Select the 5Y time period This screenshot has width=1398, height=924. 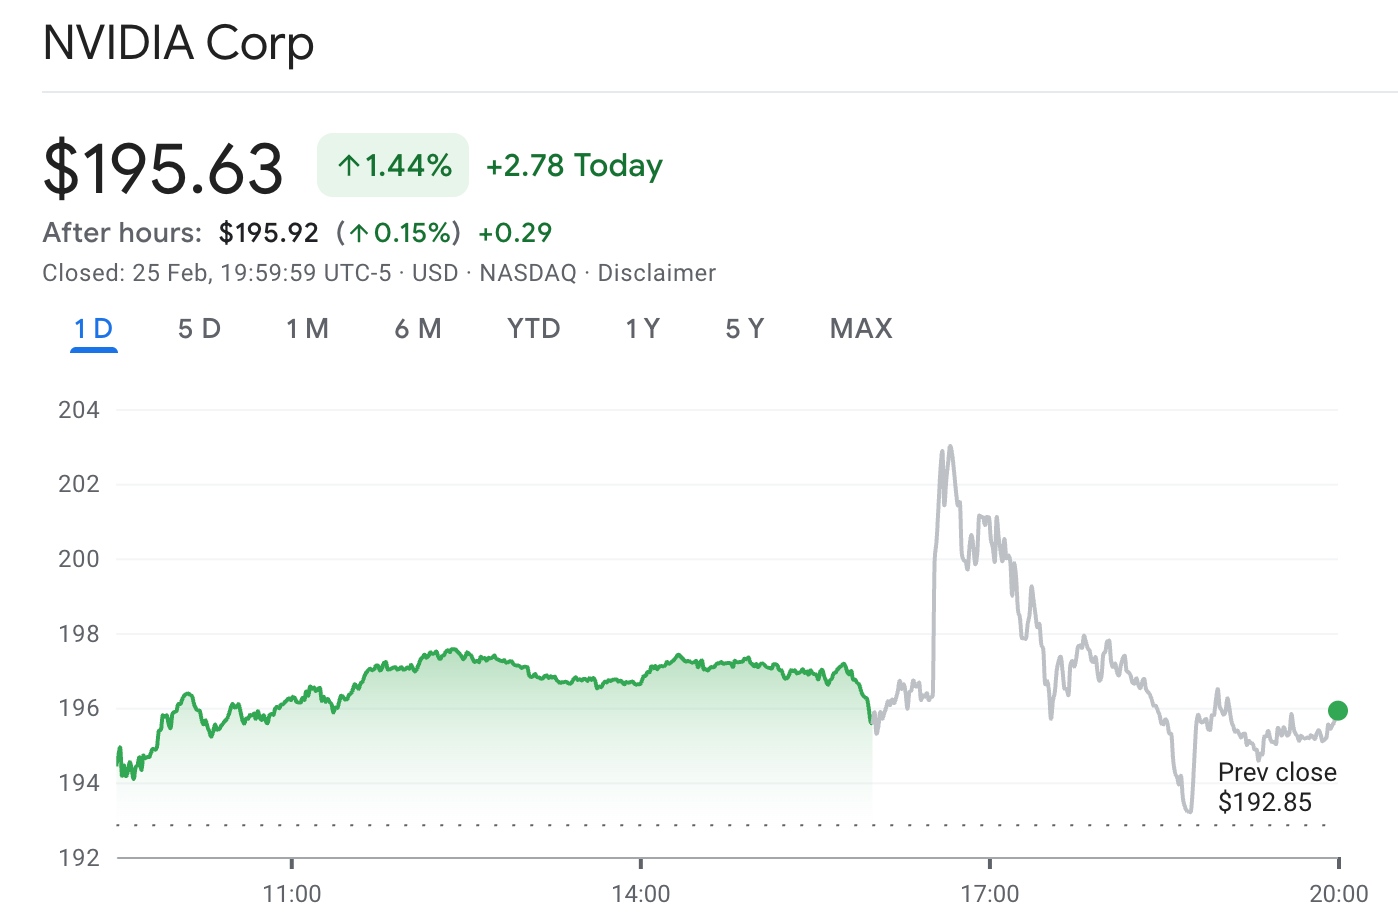743,328
